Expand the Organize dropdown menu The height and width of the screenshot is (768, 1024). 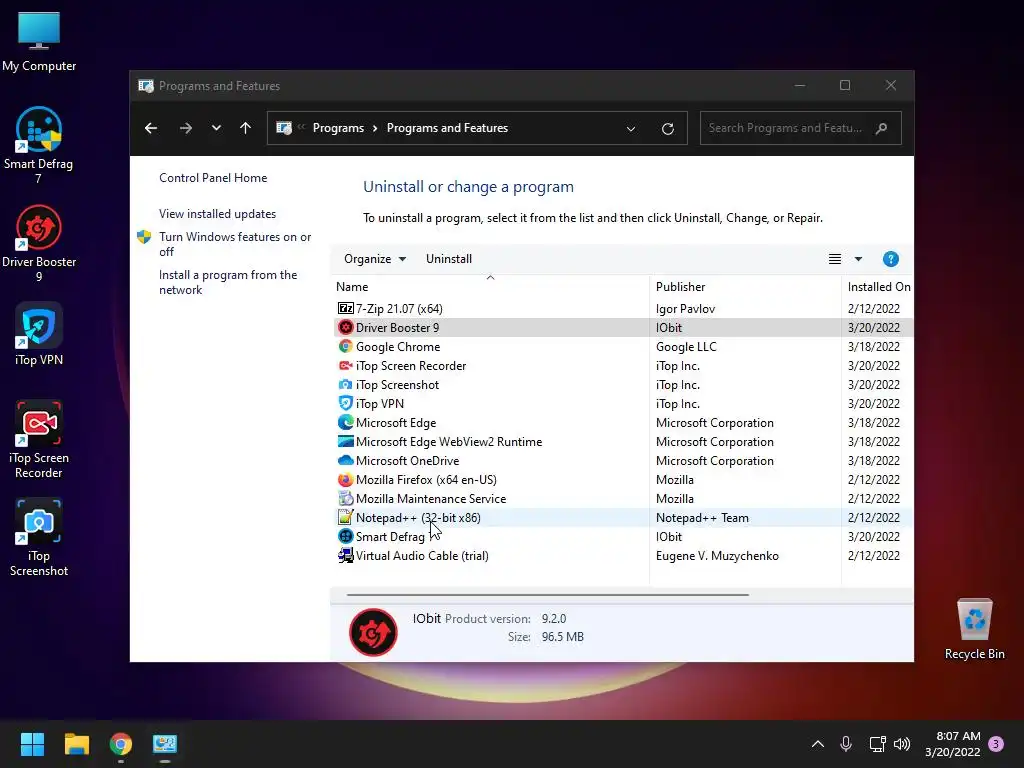pos(375,259)
